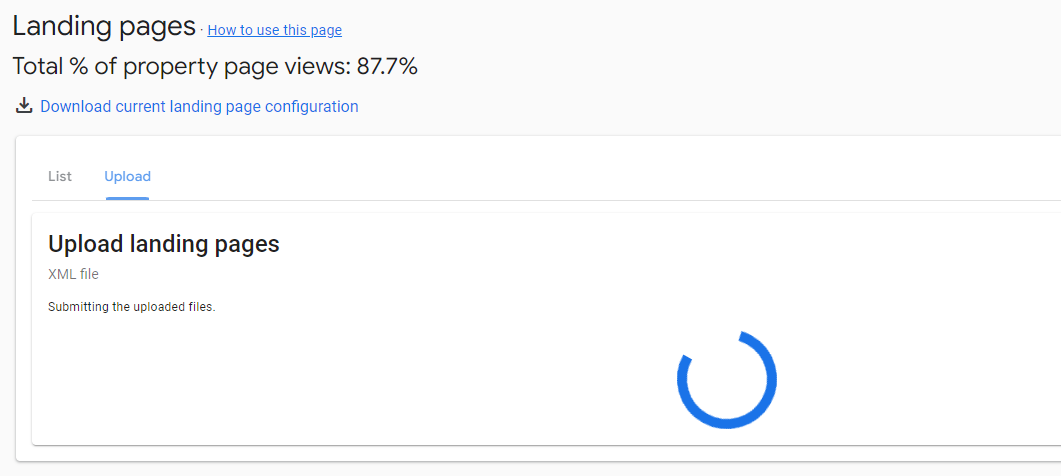The width and height of the screenshot is (1061, 476).
Task: Click the 'XML file' subtitle text
Action: (x=73, y=274)
